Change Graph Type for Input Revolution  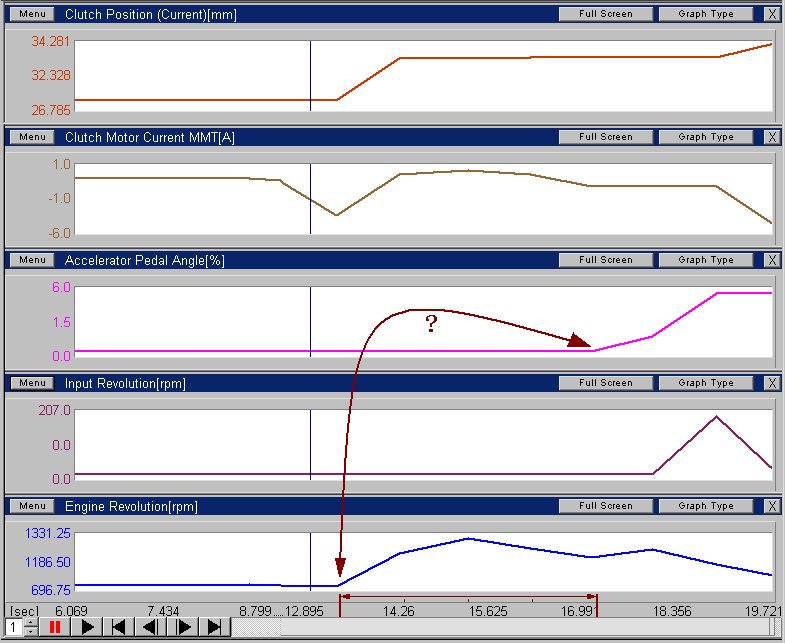click(706, 383)
